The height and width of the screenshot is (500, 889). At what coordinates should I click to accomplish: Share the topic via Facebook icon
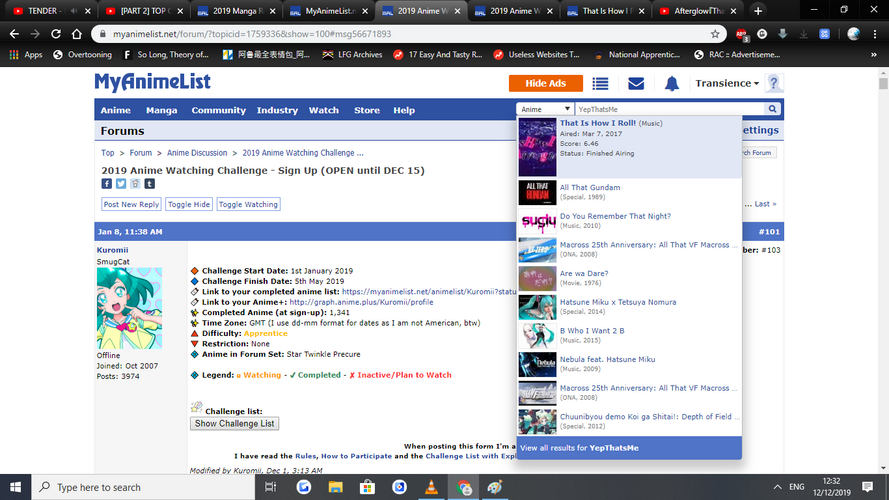(106, 184)
